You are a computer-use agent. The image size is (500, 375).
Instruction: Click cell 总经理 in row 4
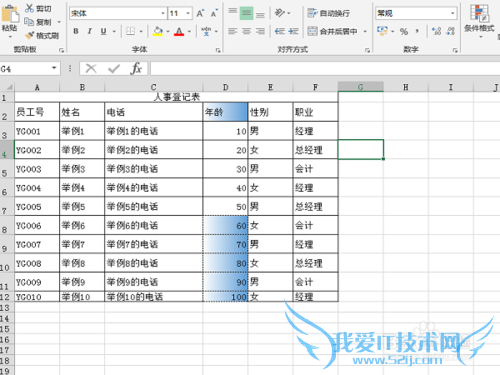click(x=315, y=150)
